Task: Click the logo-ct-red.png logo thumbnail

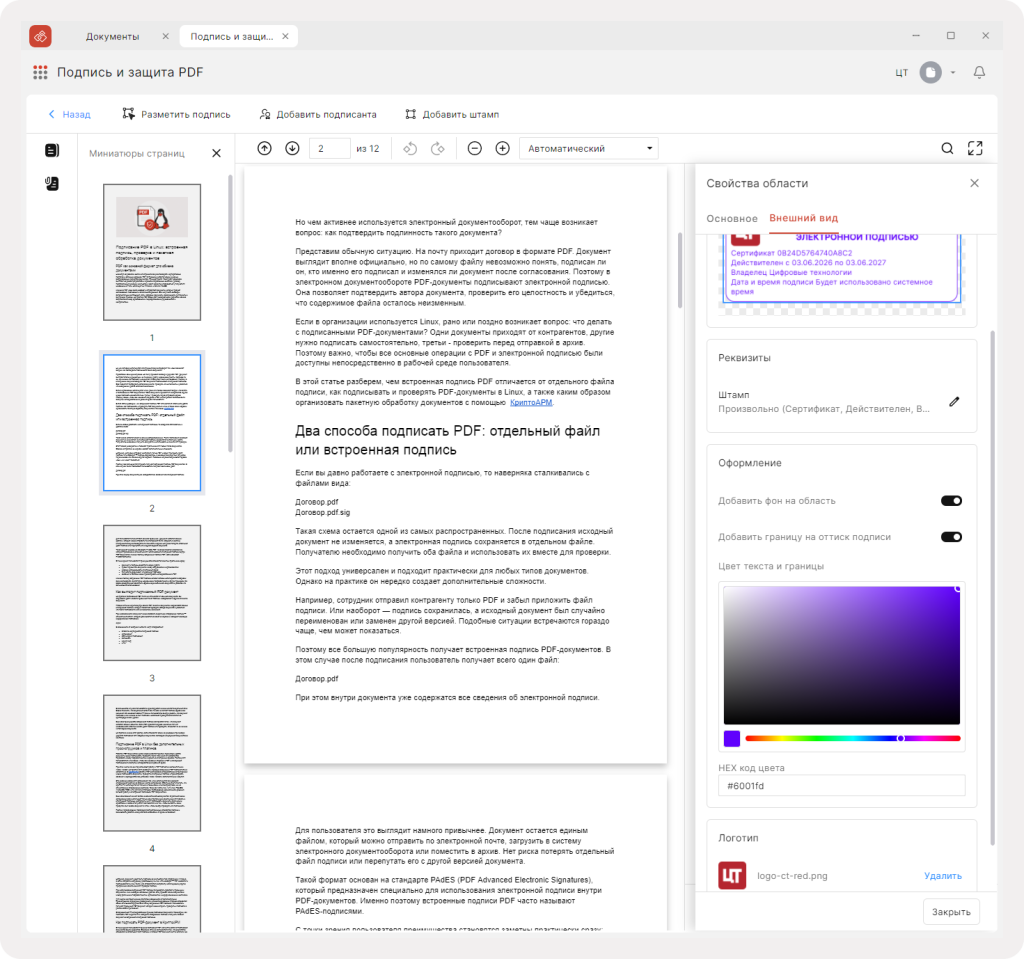Action: click(732, 875)
